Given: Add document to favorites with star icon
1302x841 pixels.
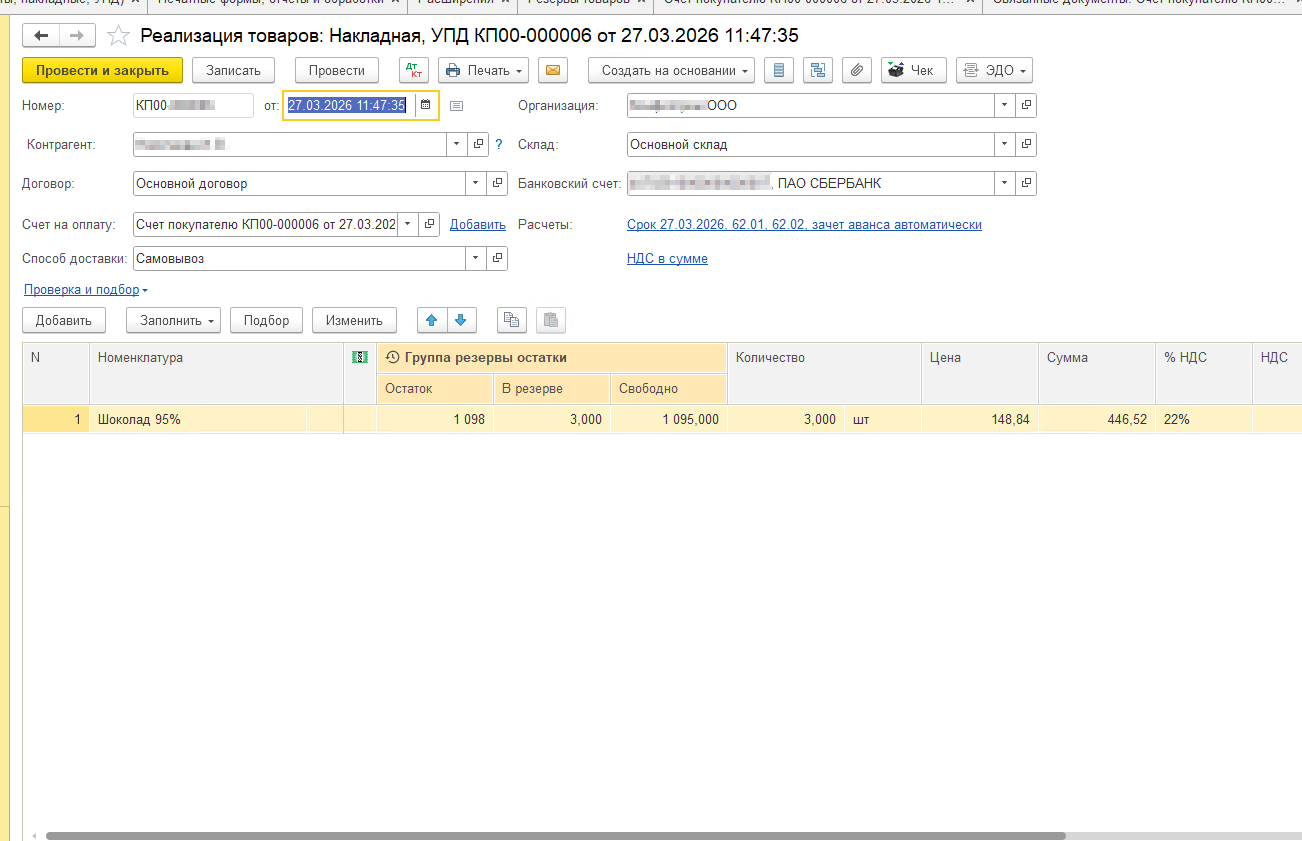Looking at the screenshot, I should [x=118, y=36].
